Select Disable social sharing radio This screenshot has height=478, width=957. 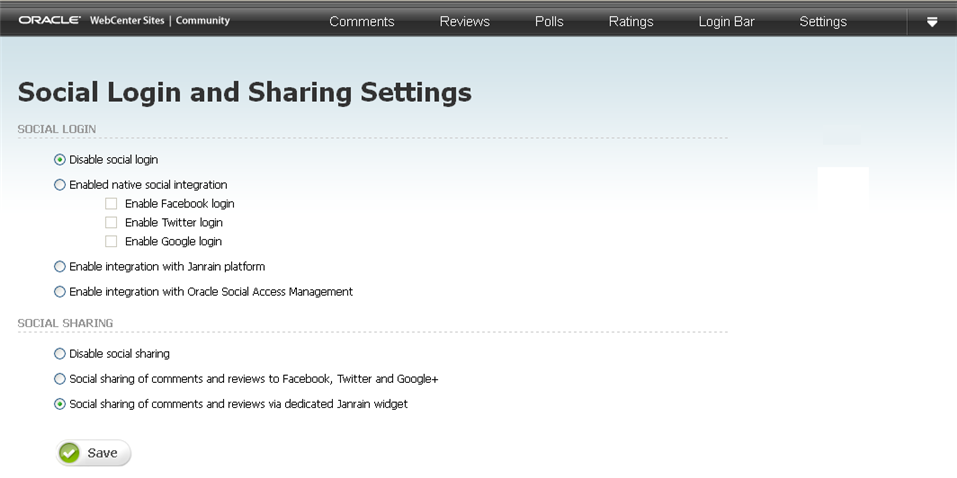[x=60, y=353]
